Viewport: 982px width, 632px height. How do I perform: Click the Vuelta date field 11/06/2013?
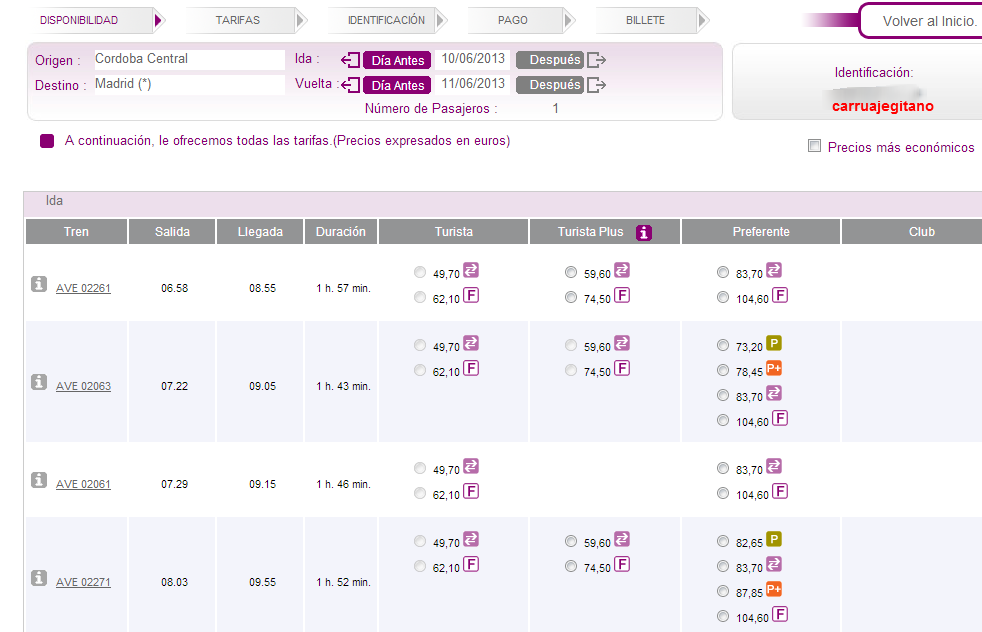tap(473, 84)
